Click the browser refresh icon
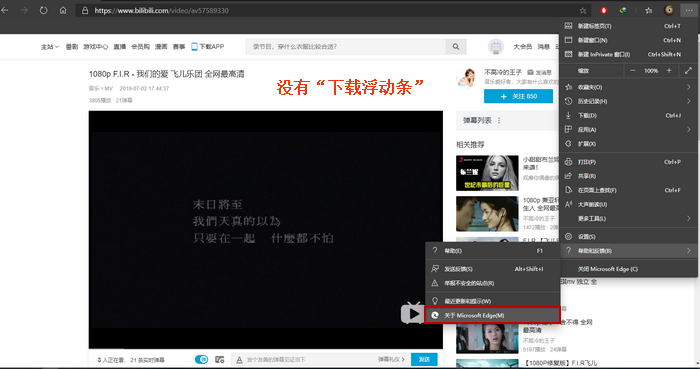Screen dimensions: 700x369 (43, 10)
